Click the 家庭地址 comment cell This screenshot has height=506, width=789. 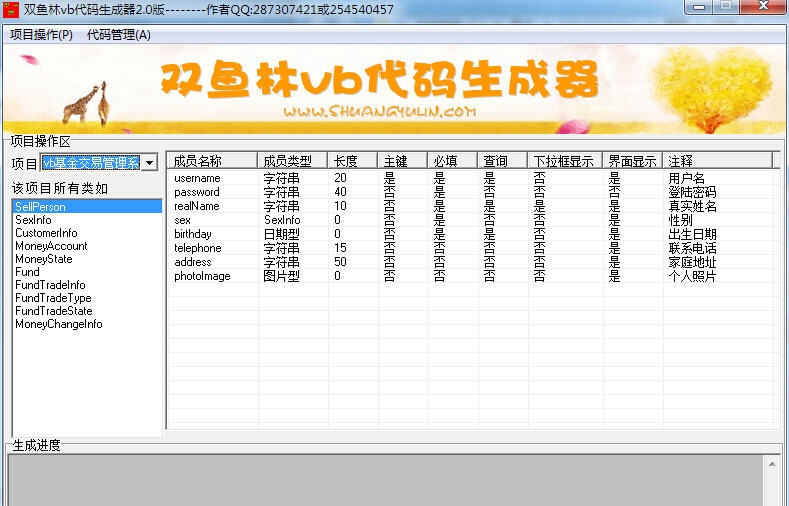tap(692, 262)
